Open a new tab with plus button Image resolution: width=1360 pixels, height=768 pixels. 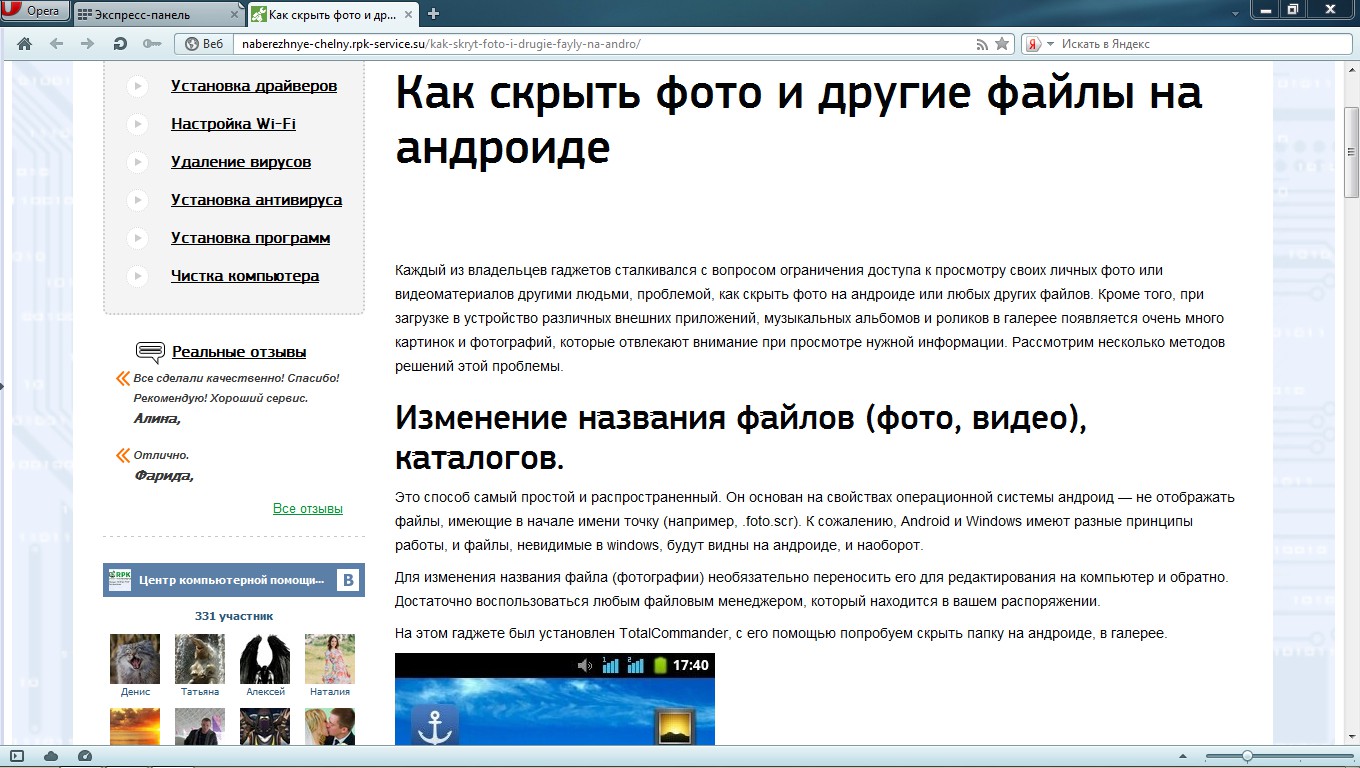pyautogui.click(x=433, y=14)
